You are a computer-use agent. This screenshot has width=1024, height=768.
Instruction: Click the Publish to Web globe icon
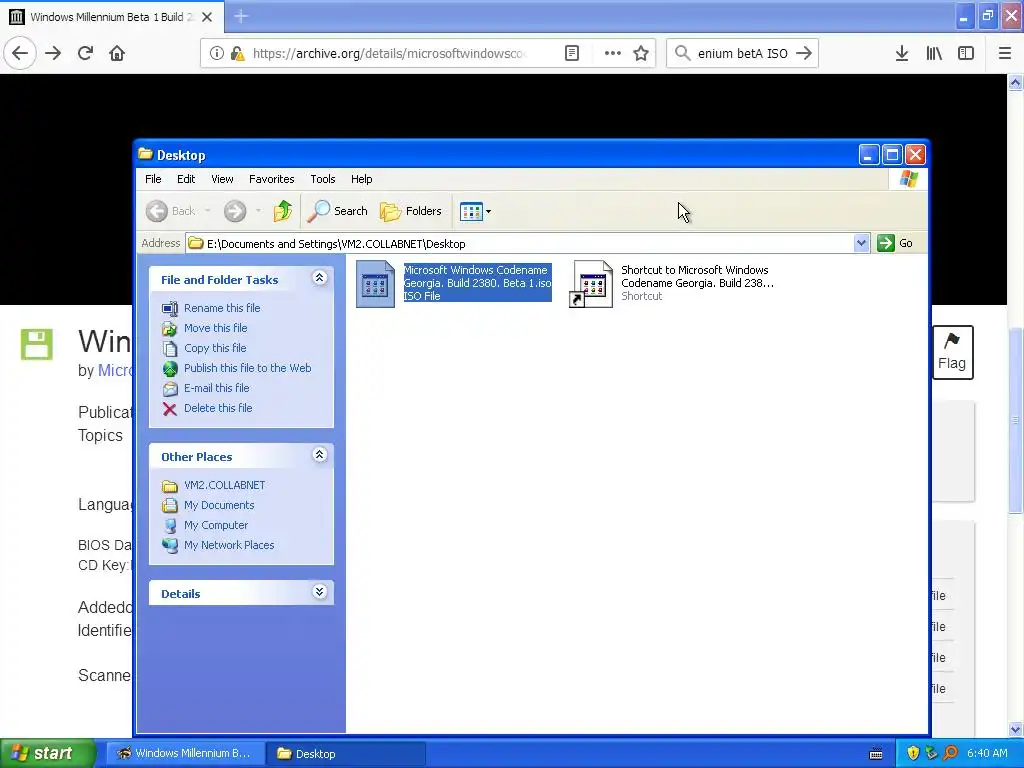170,369
